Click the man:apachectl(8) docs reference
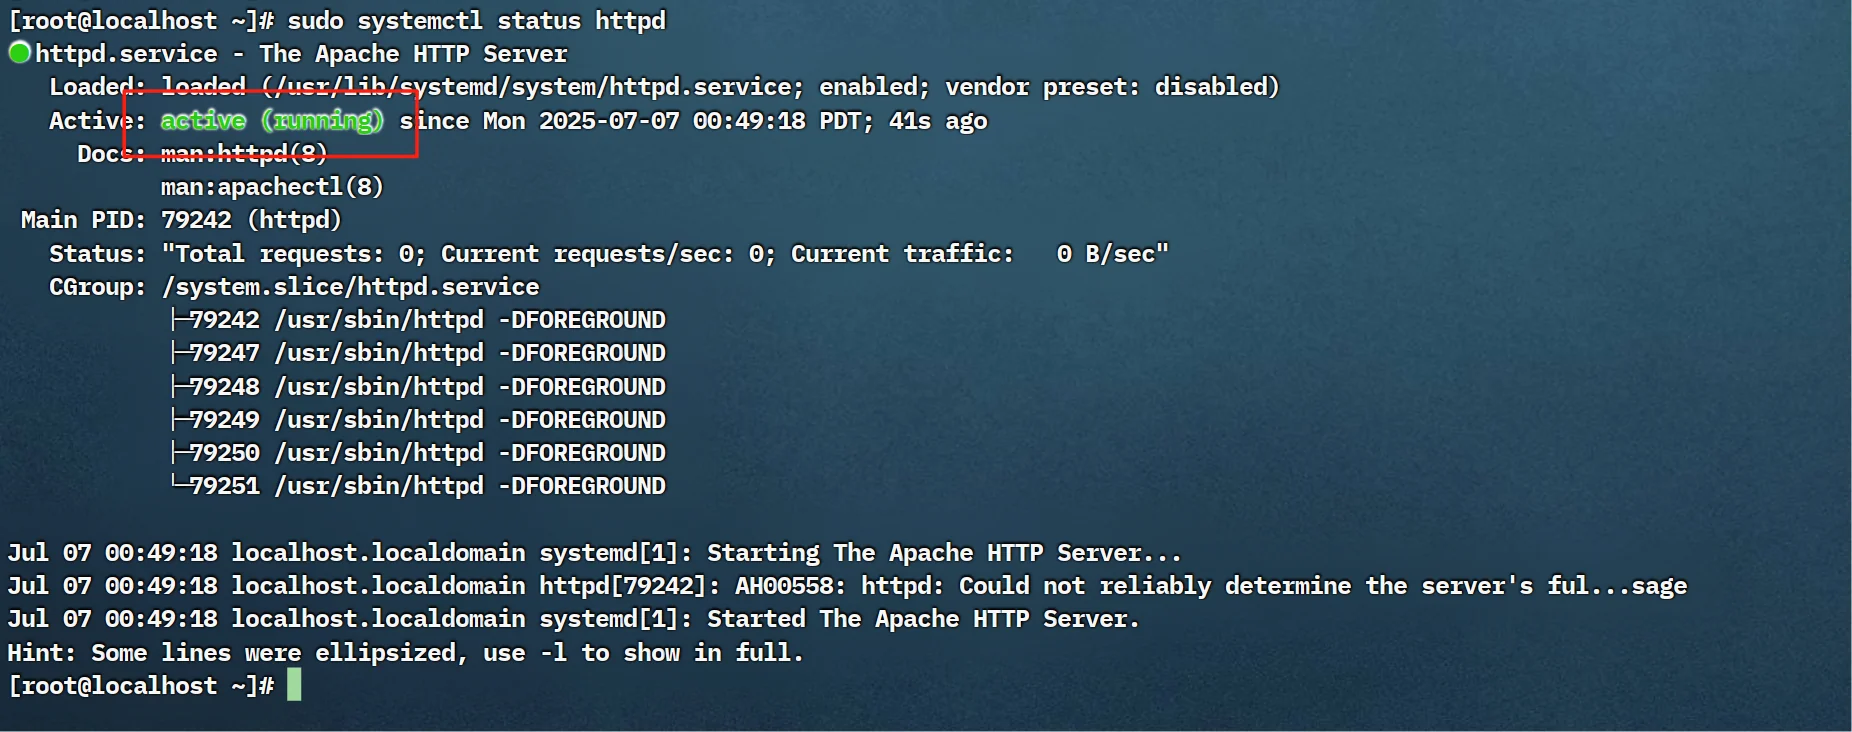 (x=272, y=187)
